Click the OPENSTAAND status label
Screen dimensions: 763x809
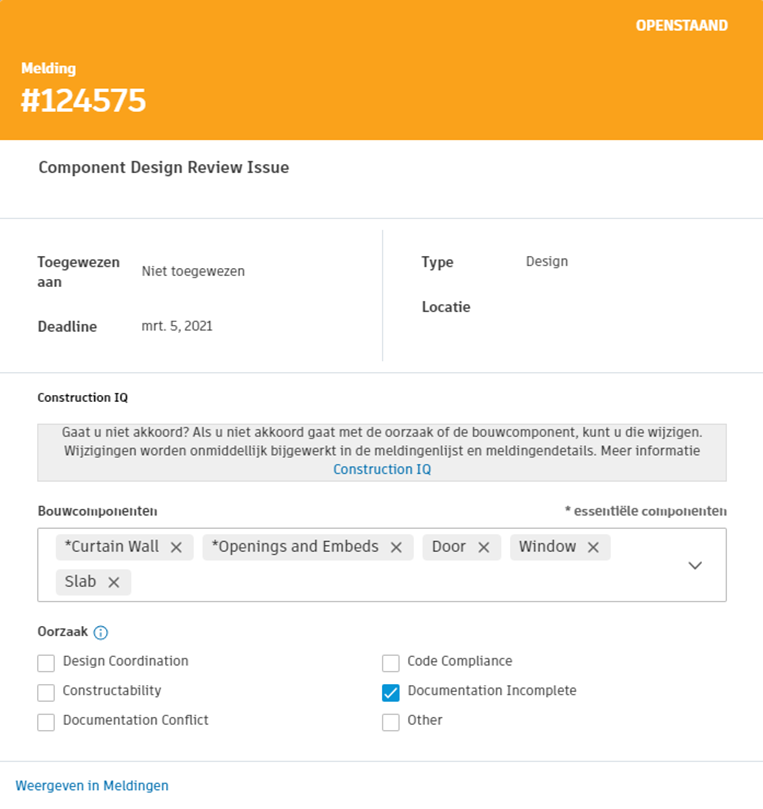[x=682, y=26]
